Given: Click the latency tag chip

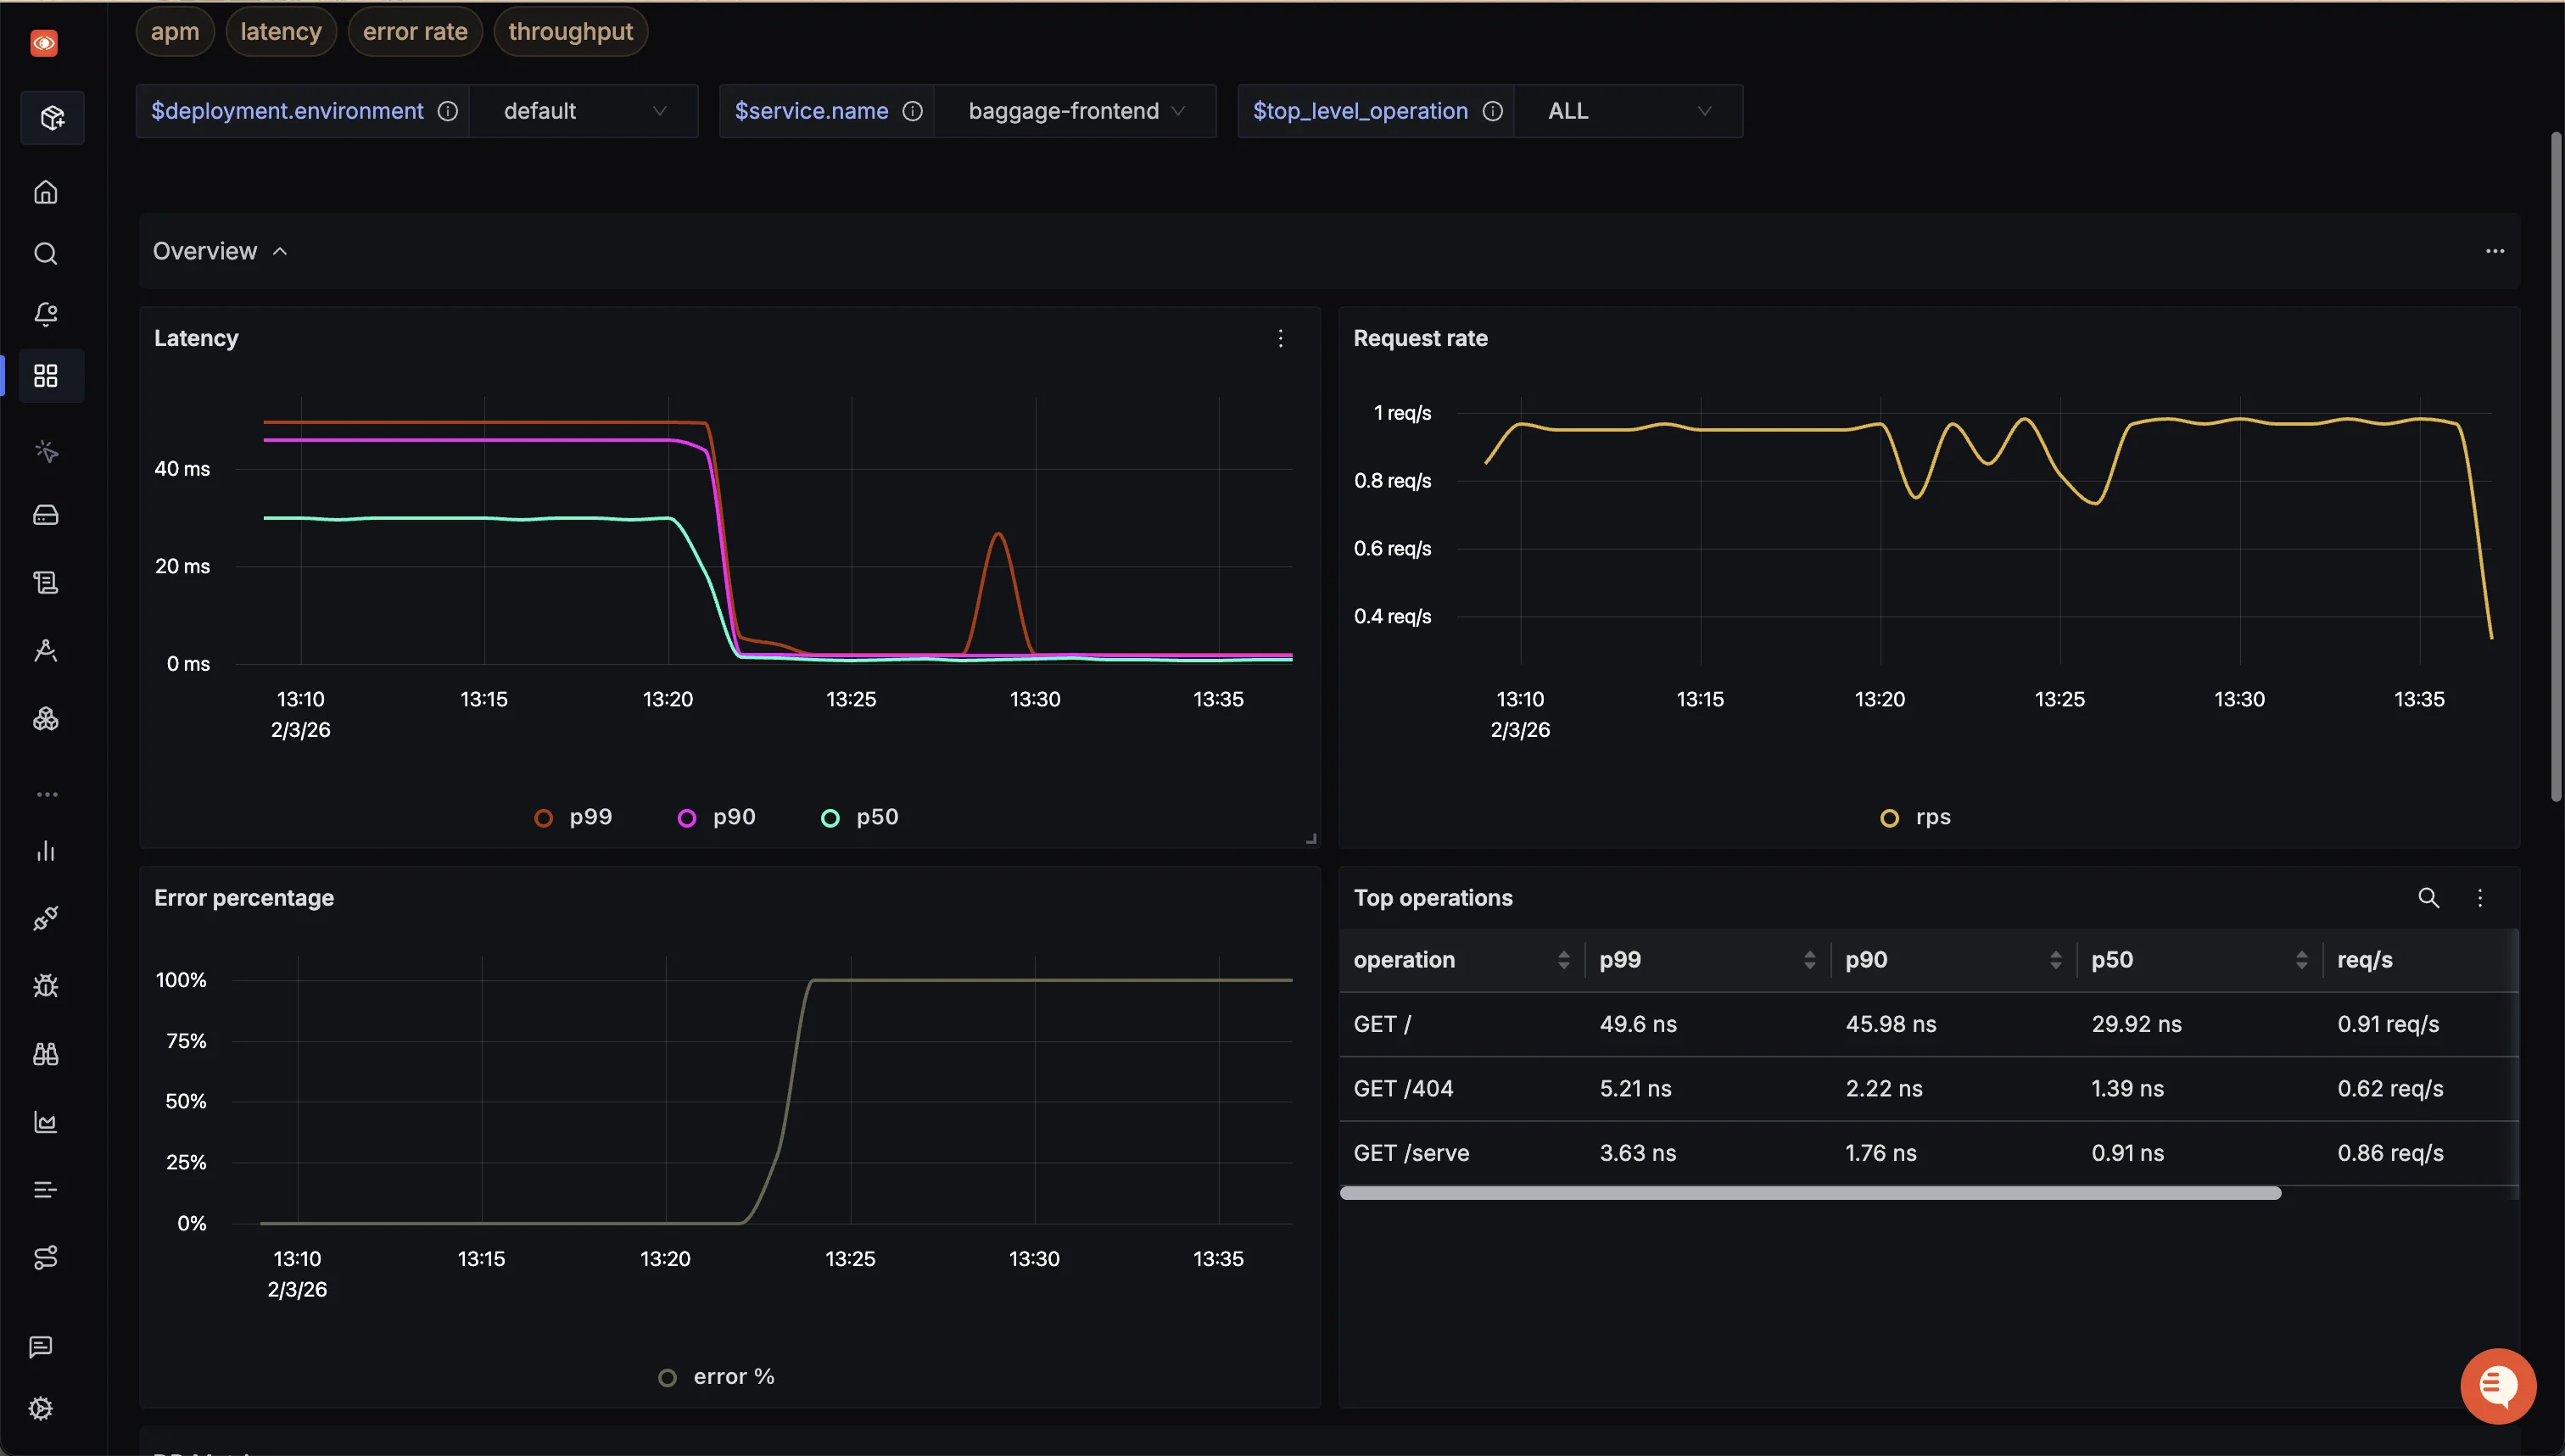Looking at the screenshot, I should pos(280,32).
